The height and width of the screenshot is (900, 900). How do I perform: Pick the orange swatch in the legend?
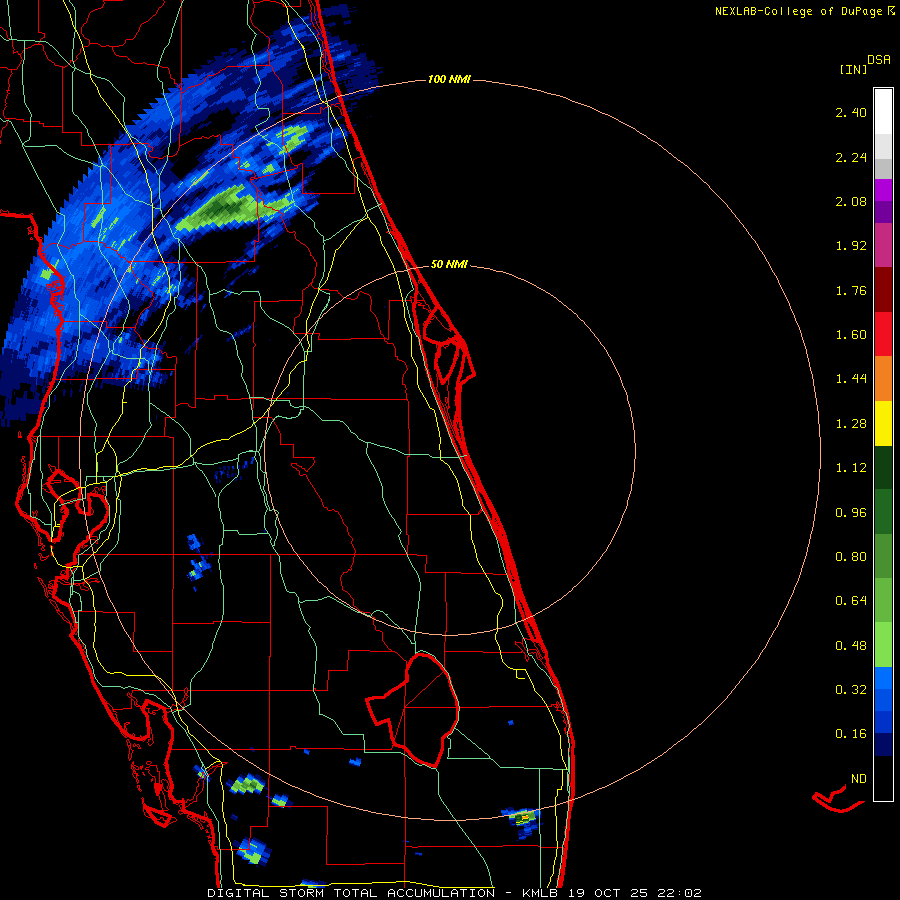883,379
